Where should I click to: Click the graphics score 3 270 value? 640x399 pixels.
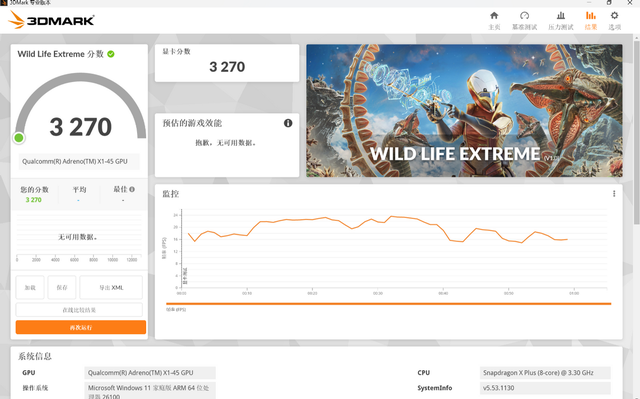click(227, 66)
